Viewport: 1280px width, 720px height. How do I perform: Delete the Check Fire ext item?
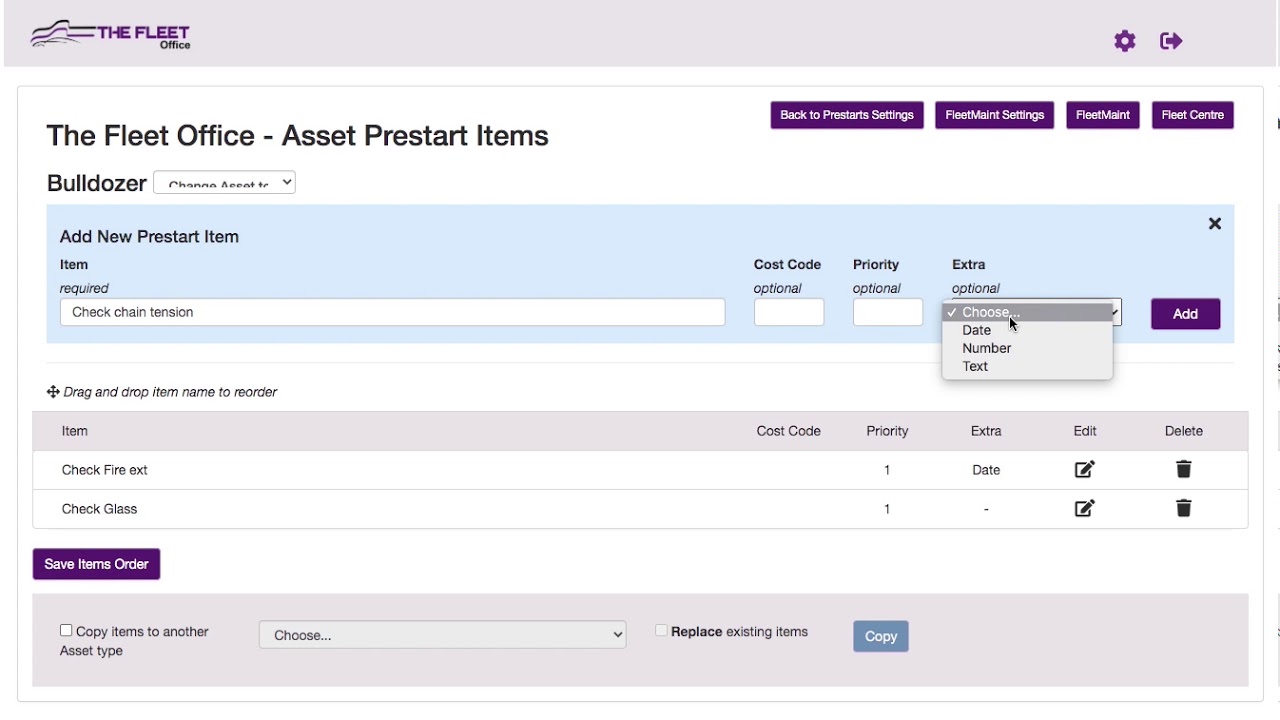(x=1183, y=470)
